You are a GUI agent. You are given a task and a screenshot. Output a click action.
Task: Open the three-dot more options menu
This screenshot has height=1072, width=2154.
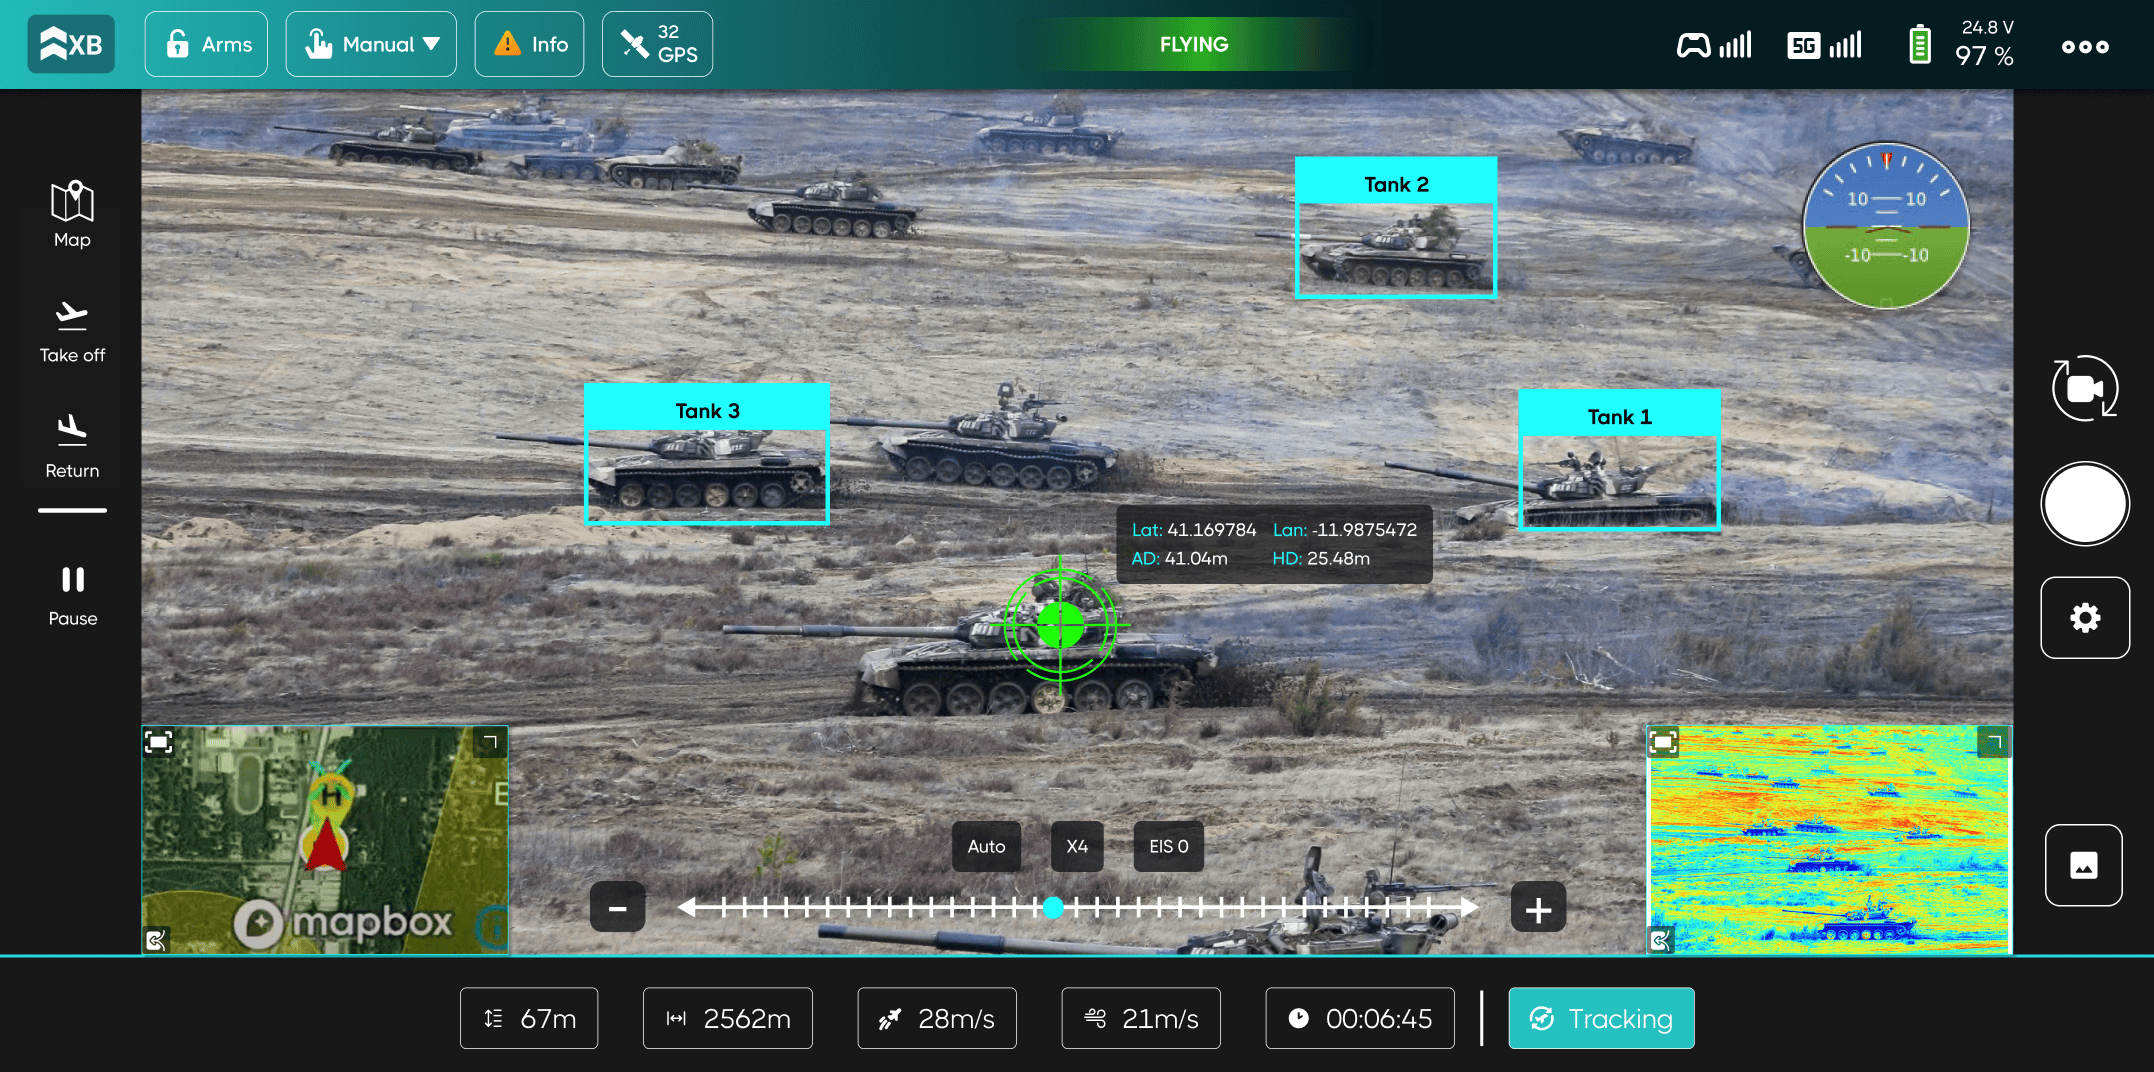click(x=2084, y=46)
